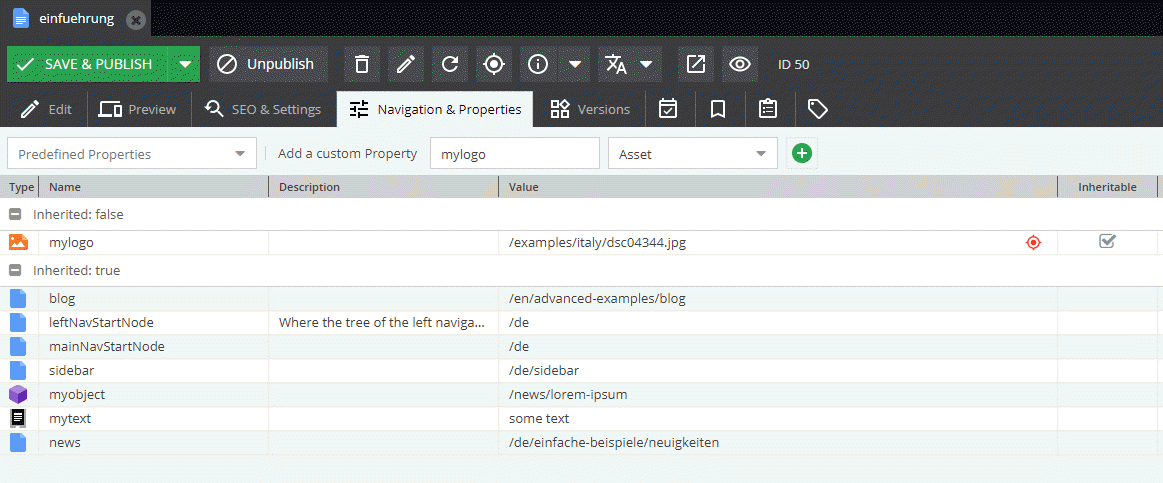
Task: Open the Predefined Properties dropdown
Action: [131, 154]
